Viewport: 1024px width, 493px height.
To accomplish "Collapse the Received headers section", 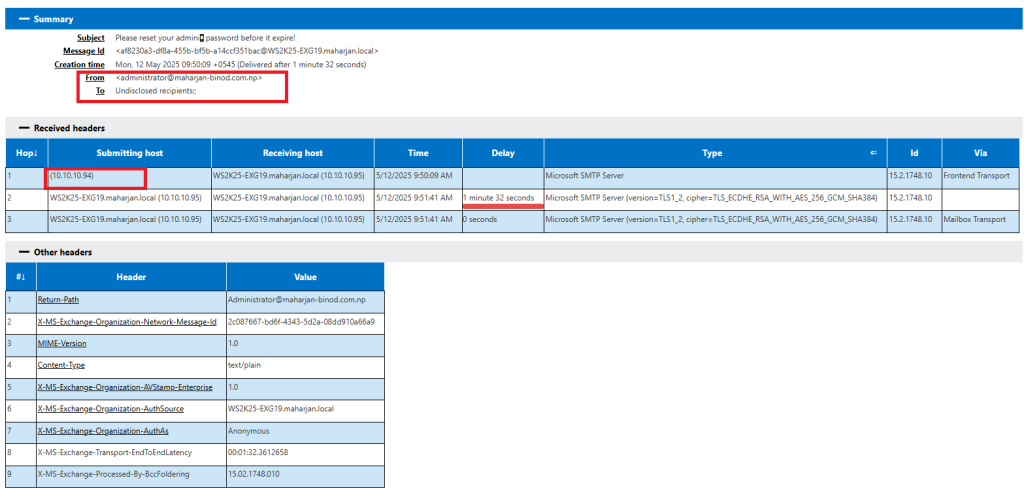I will point(24,128).
